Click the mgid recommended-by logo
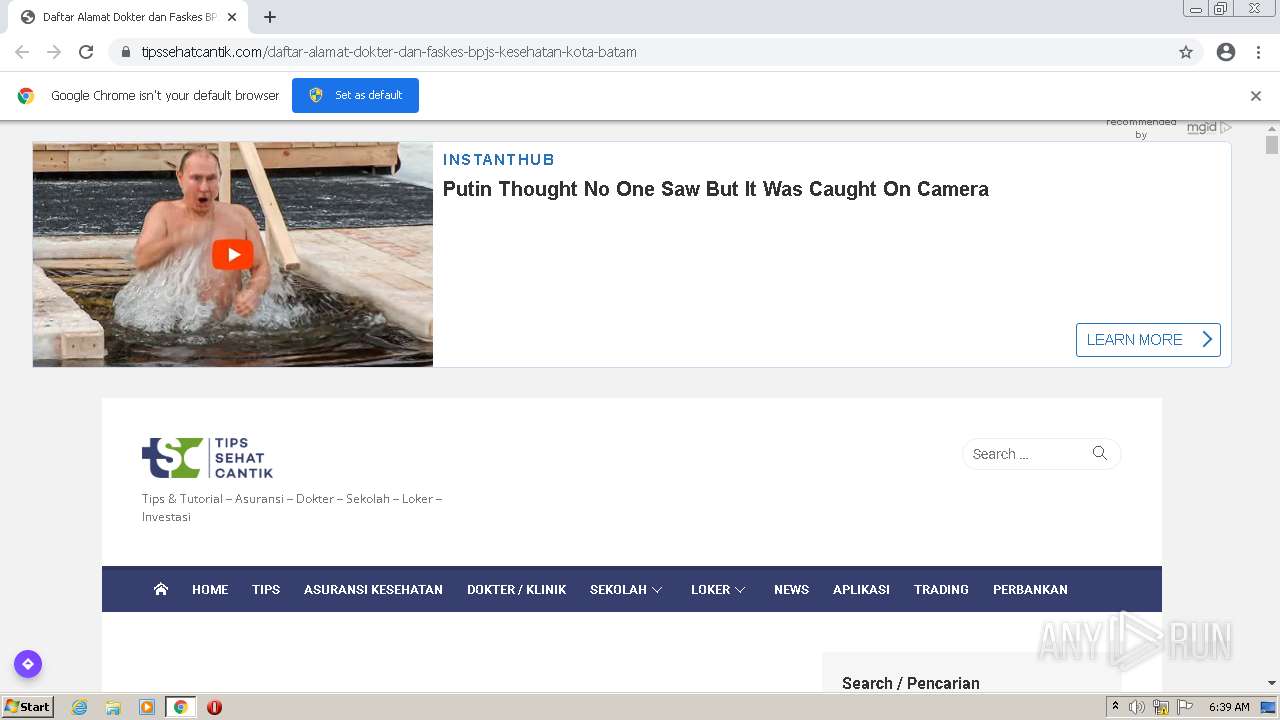 tap(1209, 127)
